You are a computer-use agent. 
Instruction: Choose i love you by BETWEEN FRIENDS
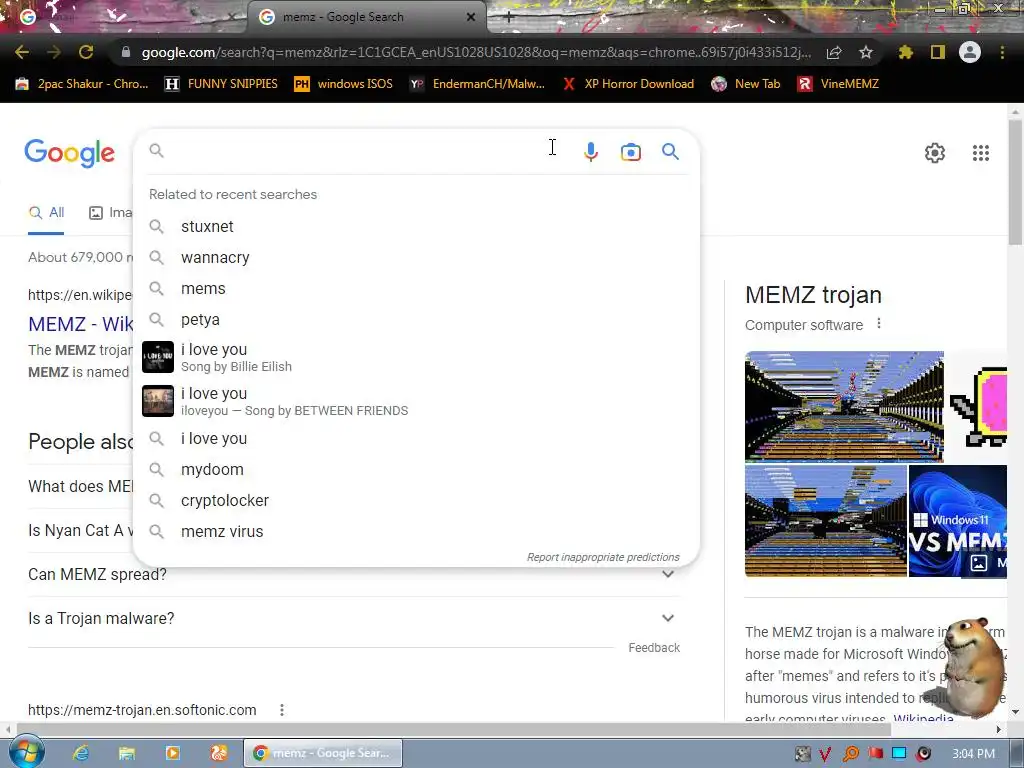416,401
